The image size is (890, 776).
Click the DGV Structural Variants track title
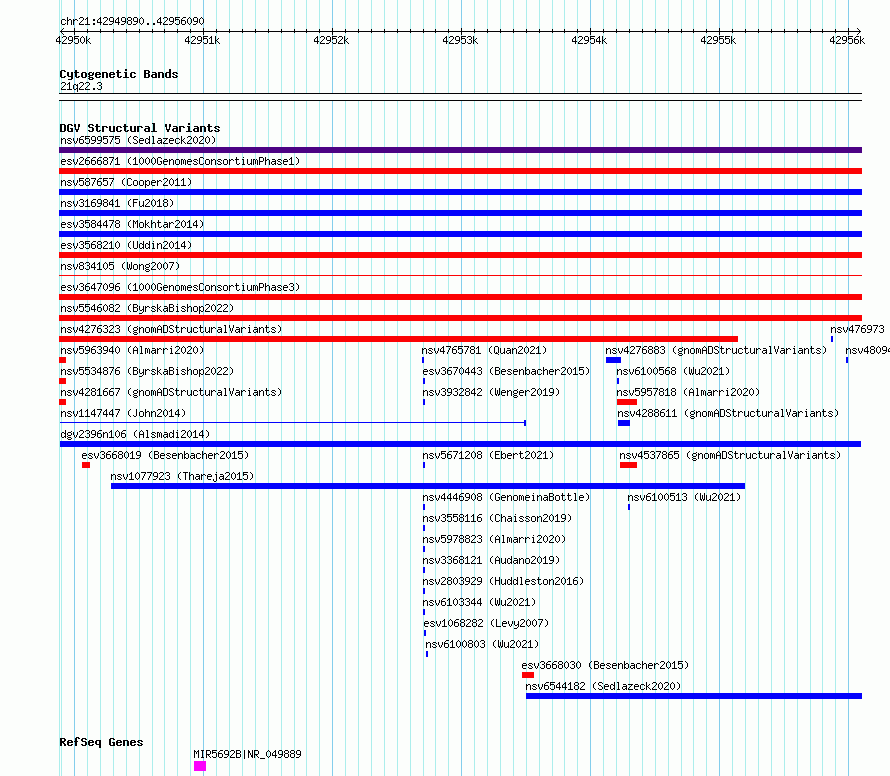click(140, 128)
